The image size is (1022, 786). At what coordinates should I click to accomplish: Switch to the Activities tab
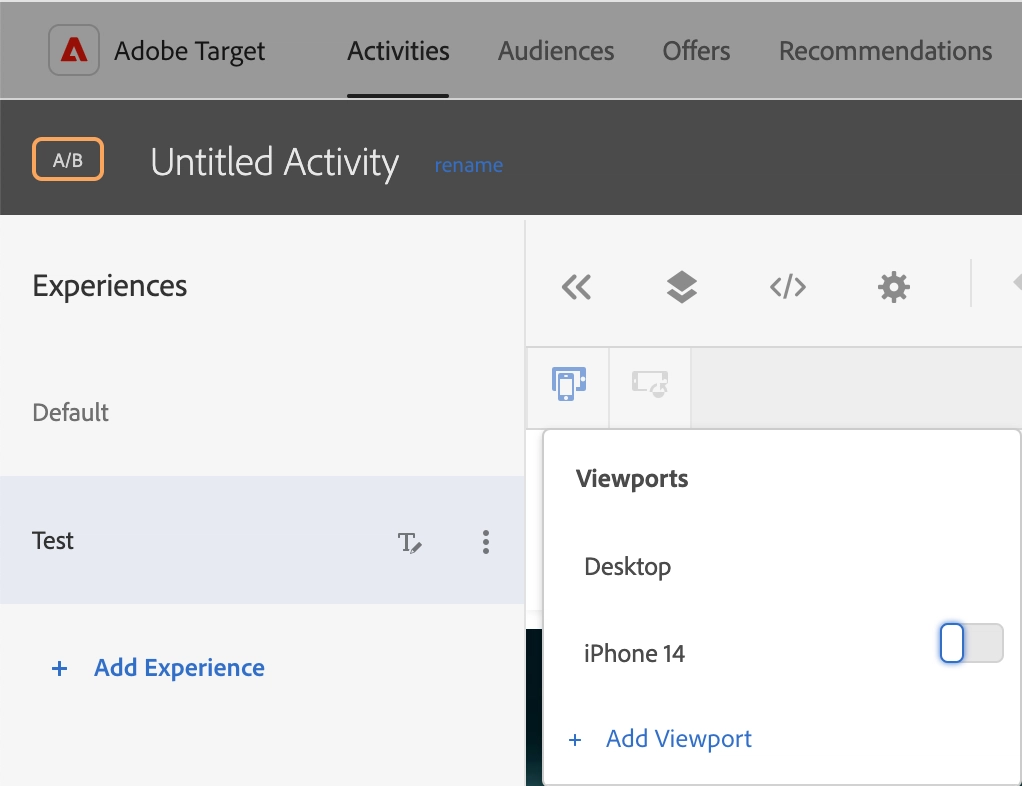[x=398, y=51]
